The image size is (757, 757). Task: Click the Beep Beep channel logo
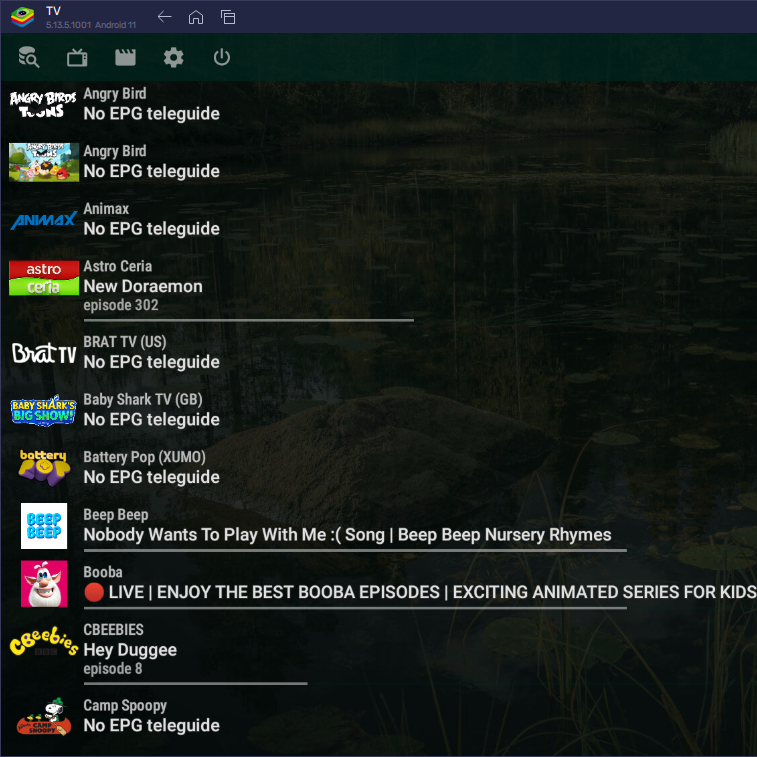pyautogui.click(x=43, y=526)
